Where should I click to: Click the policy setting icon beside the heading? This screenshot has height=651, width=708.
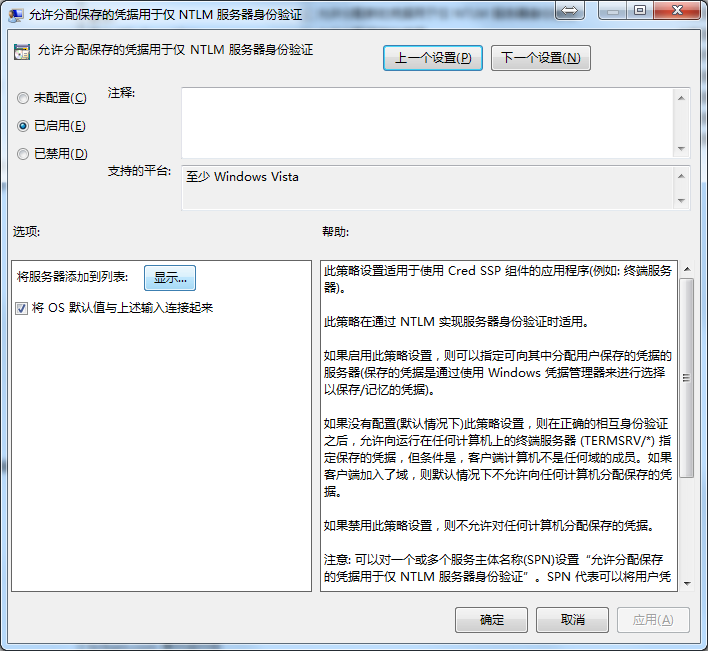pyautogui.click(x=22, y=51)
